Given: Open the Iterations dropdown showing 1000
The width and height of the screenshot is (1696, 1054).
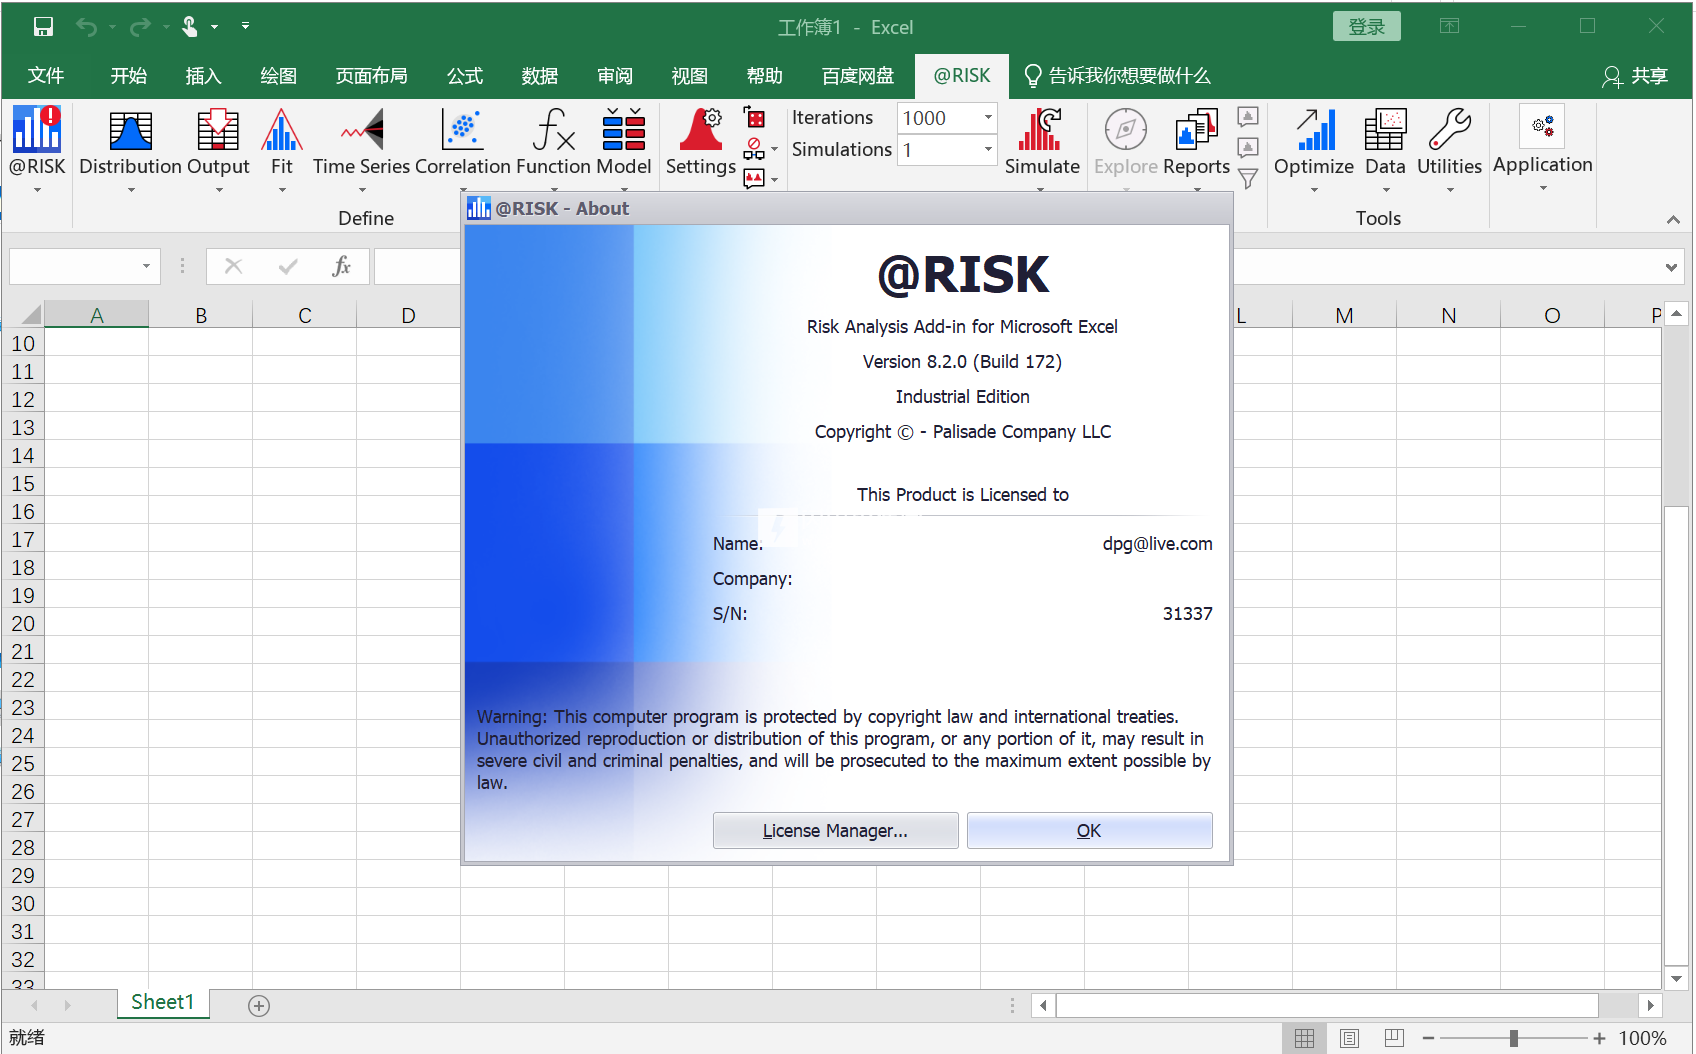Looking at the screenshot, I should click(x=988, y=118).
